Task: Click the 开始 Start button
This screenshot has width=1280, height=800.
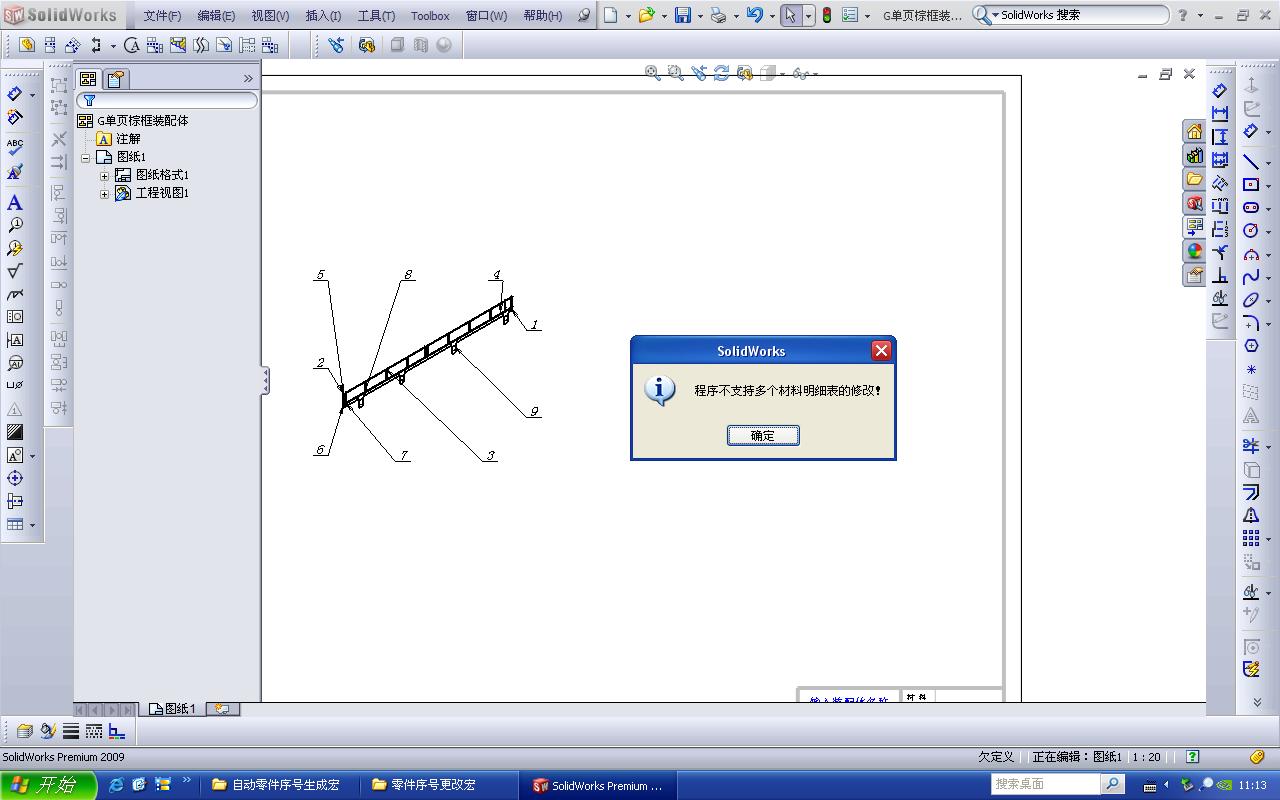Action: coord(47,785)
